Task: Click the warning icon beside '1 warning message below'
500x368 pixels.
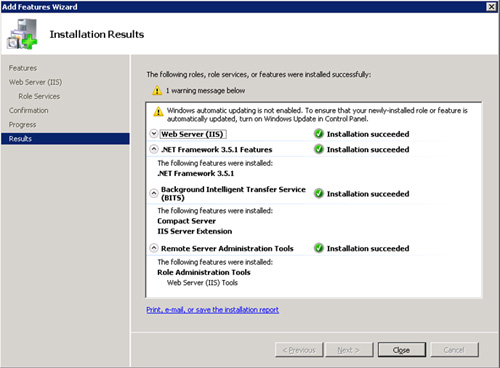Action: tap(157, 90)
